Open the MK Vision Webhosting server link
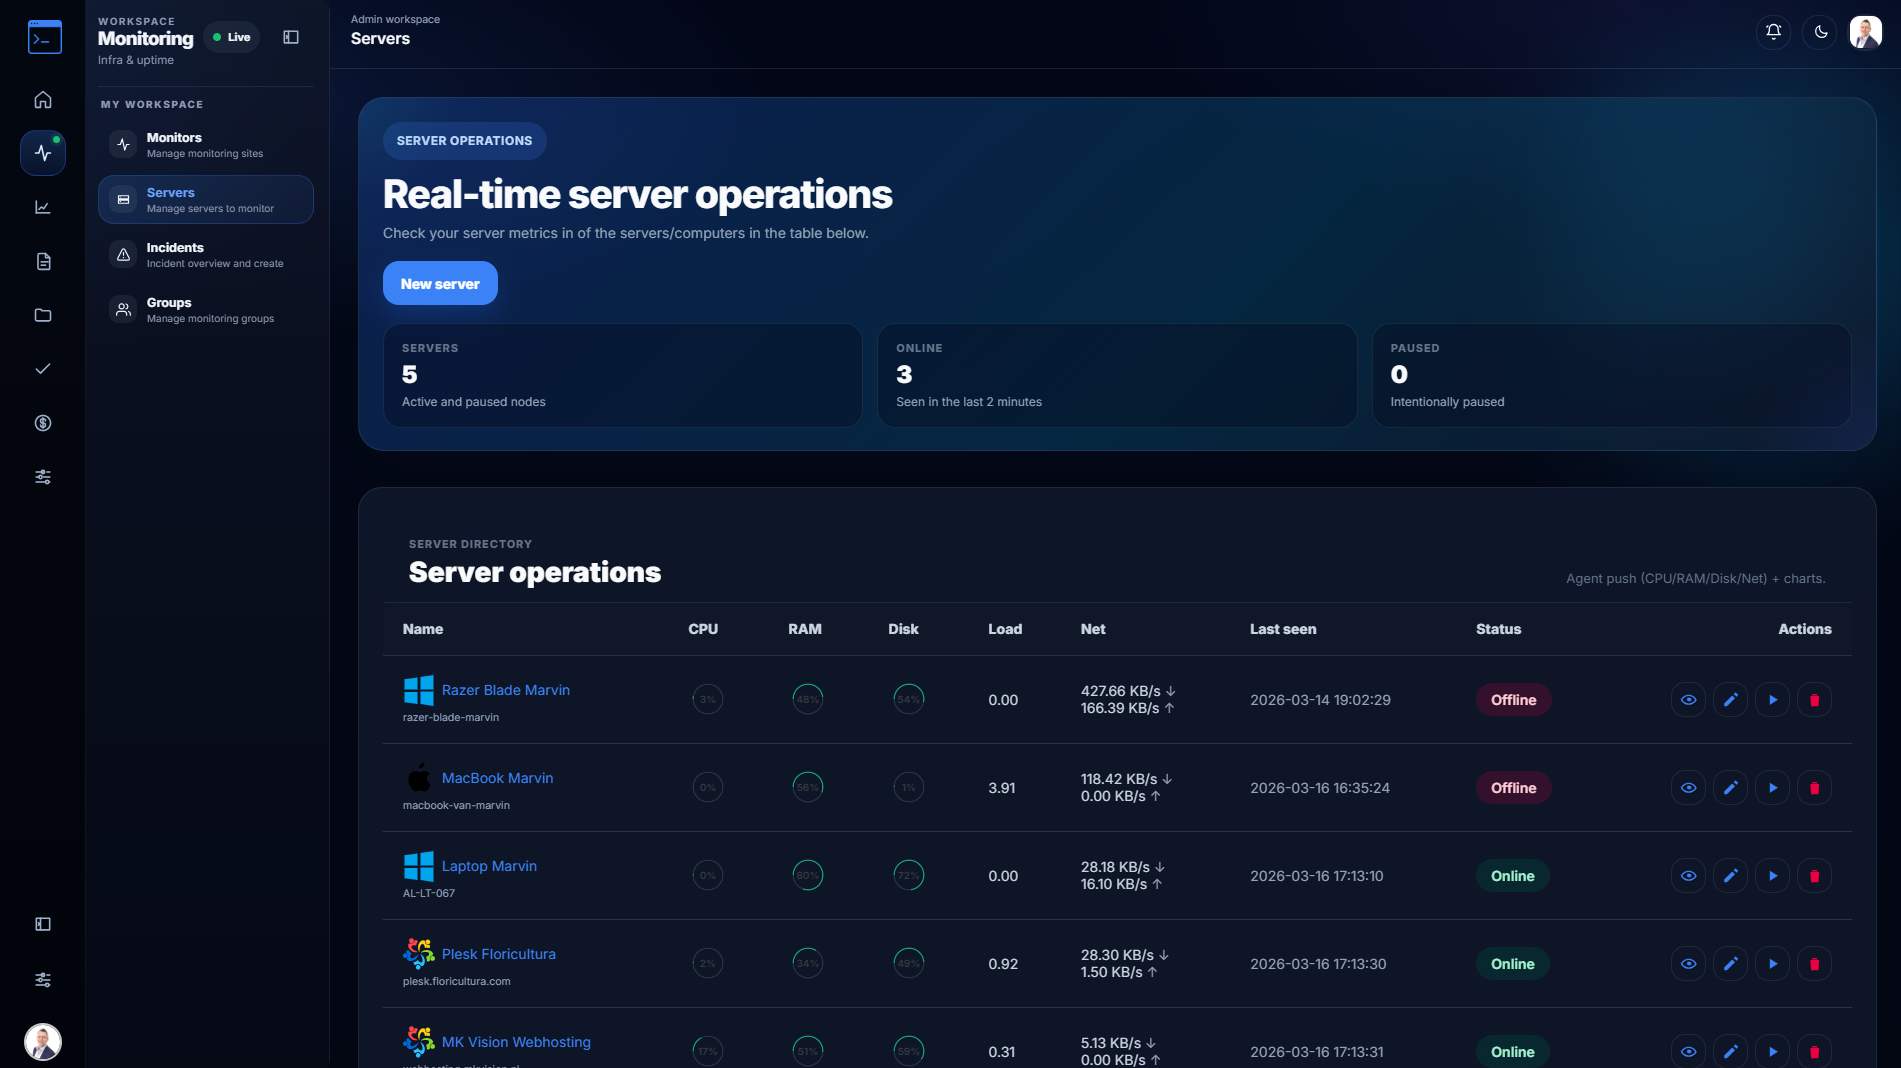Screen dimensions: 1901x1068 click(516, 1042)
